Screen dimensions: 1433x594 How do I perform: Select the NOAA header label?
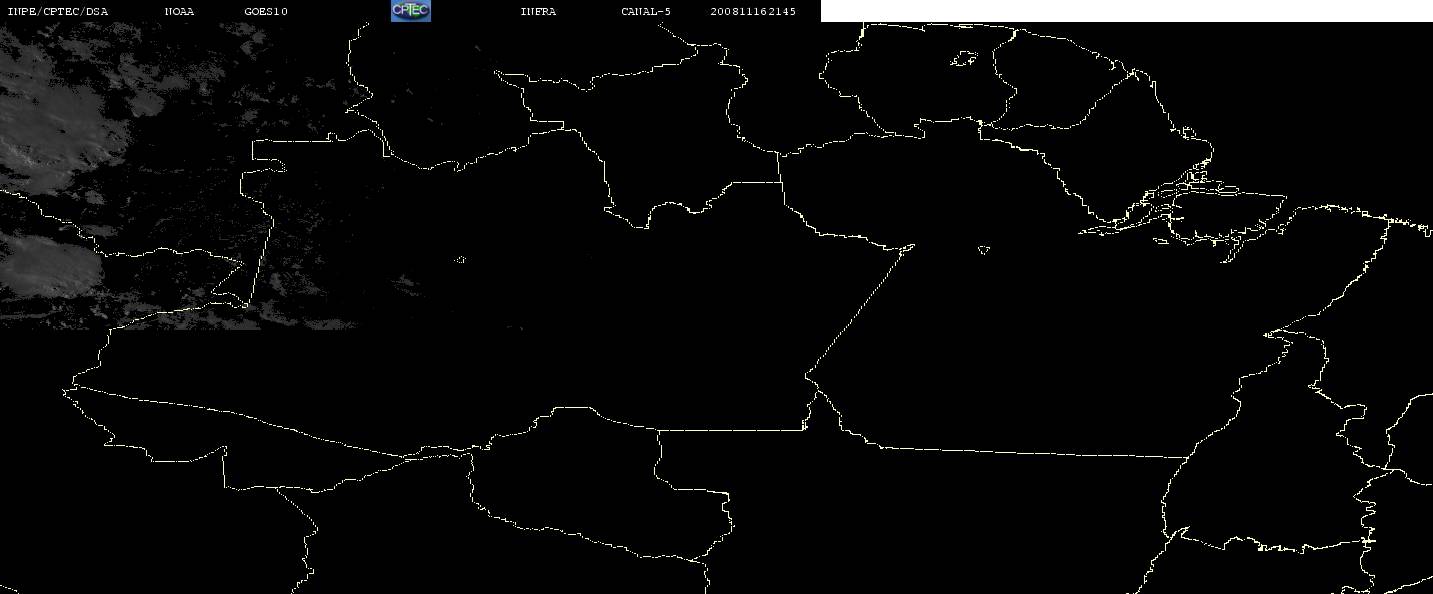tap(179, 12)
